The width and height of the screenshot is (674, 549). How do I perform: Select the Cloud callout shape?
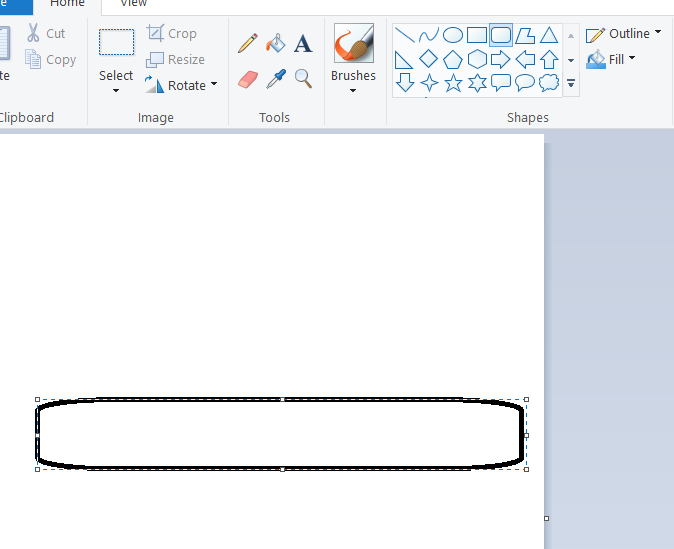click(x=549, y=83)
